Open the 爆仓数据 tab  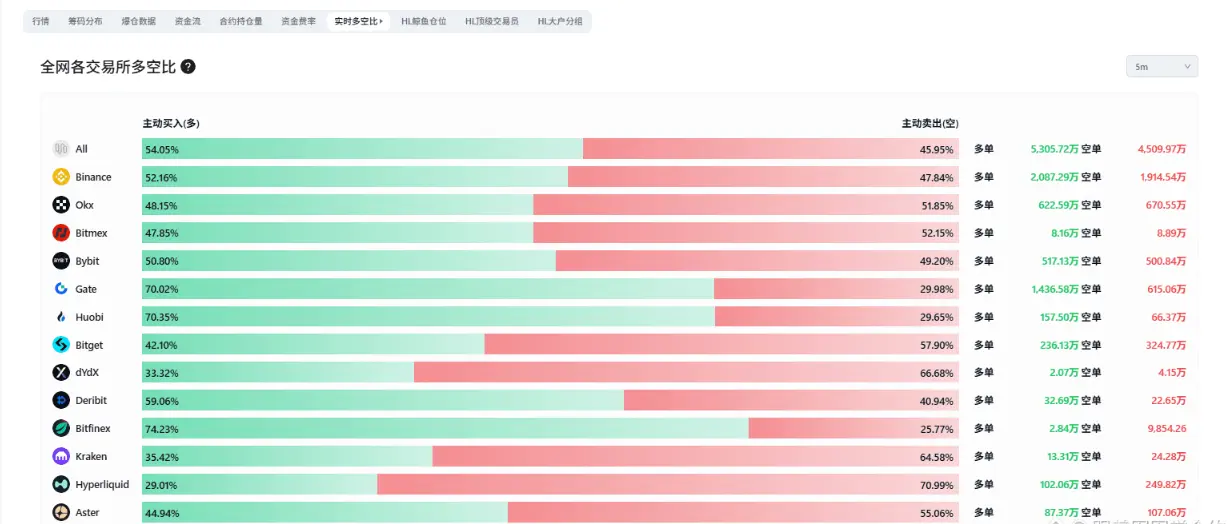[x=138, y=21]
